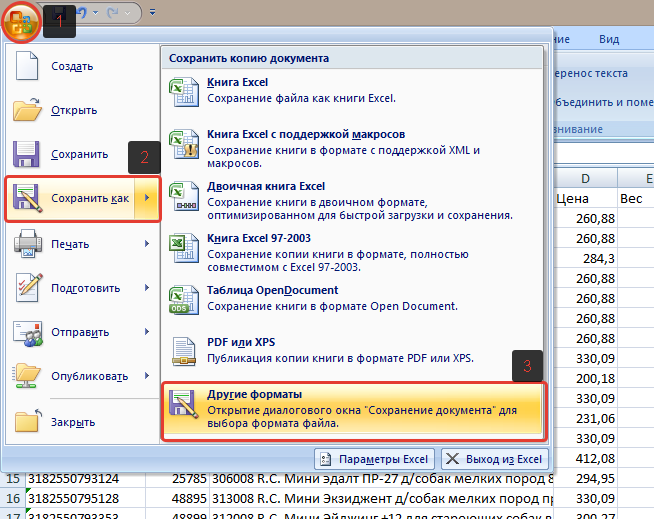Viewport: 654px width, 519px height.
Task: Select cell containing 48895
Action: tap(177, 499)
